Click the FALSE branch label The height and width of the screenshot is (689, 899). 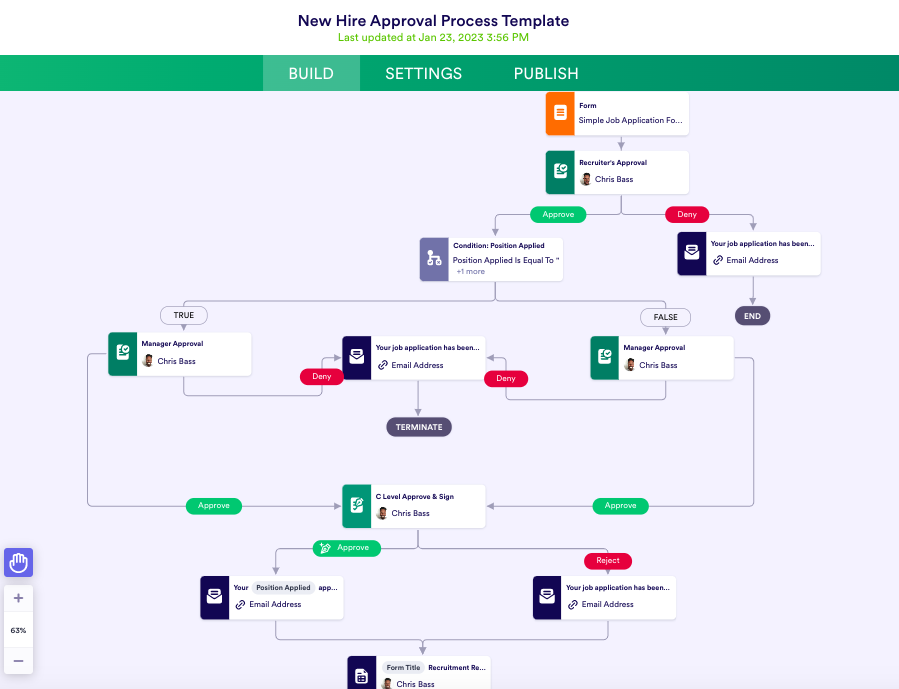(x=665, y=317)
